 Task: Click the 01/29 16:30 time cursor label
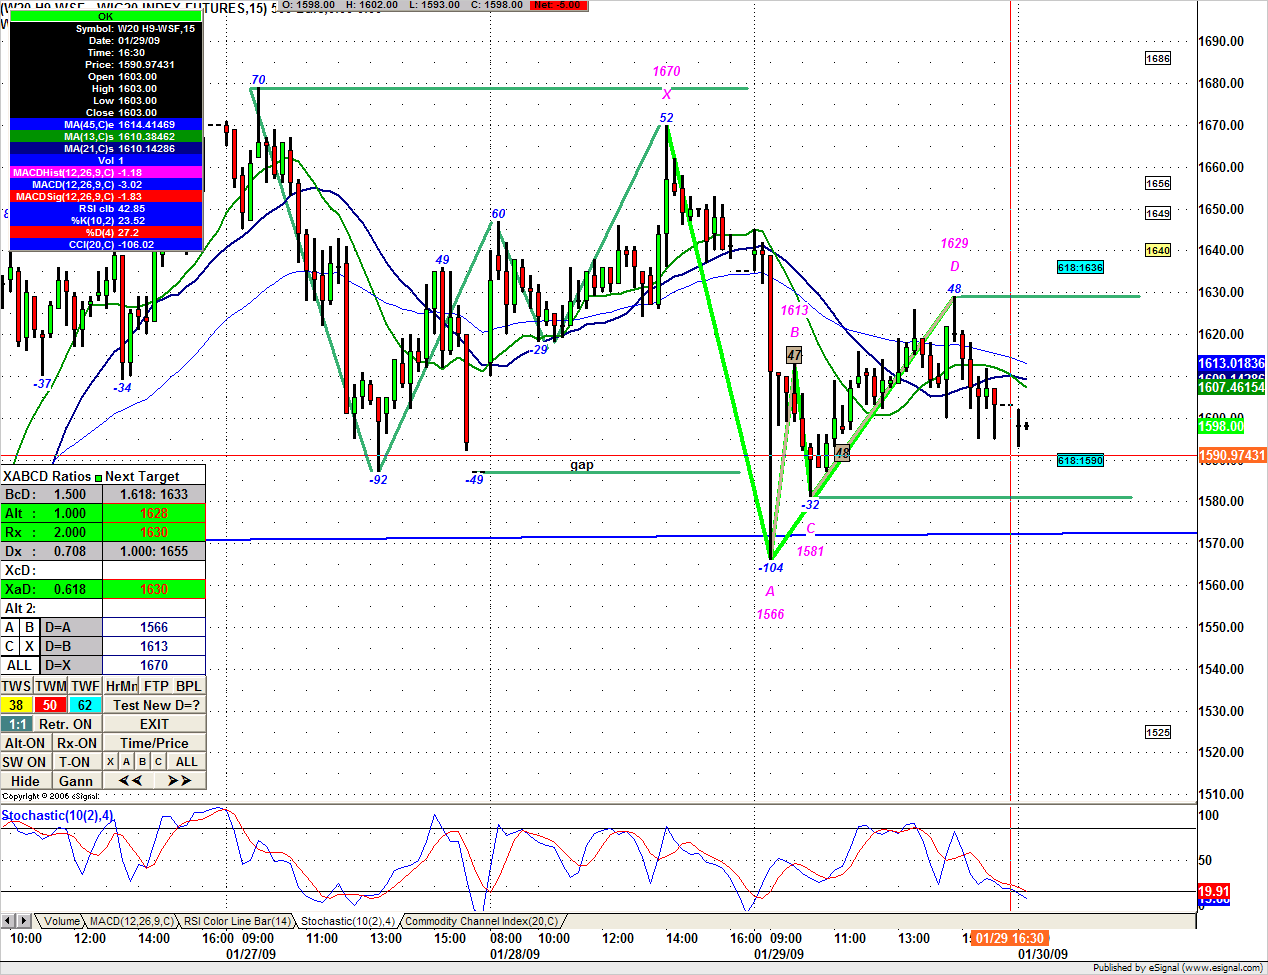click(1009, 938)
